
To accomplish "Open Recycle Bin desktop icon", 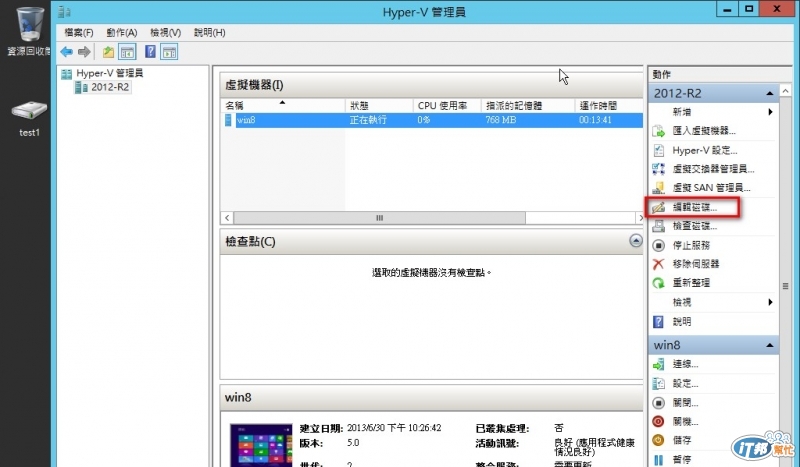I will (30, 24).
